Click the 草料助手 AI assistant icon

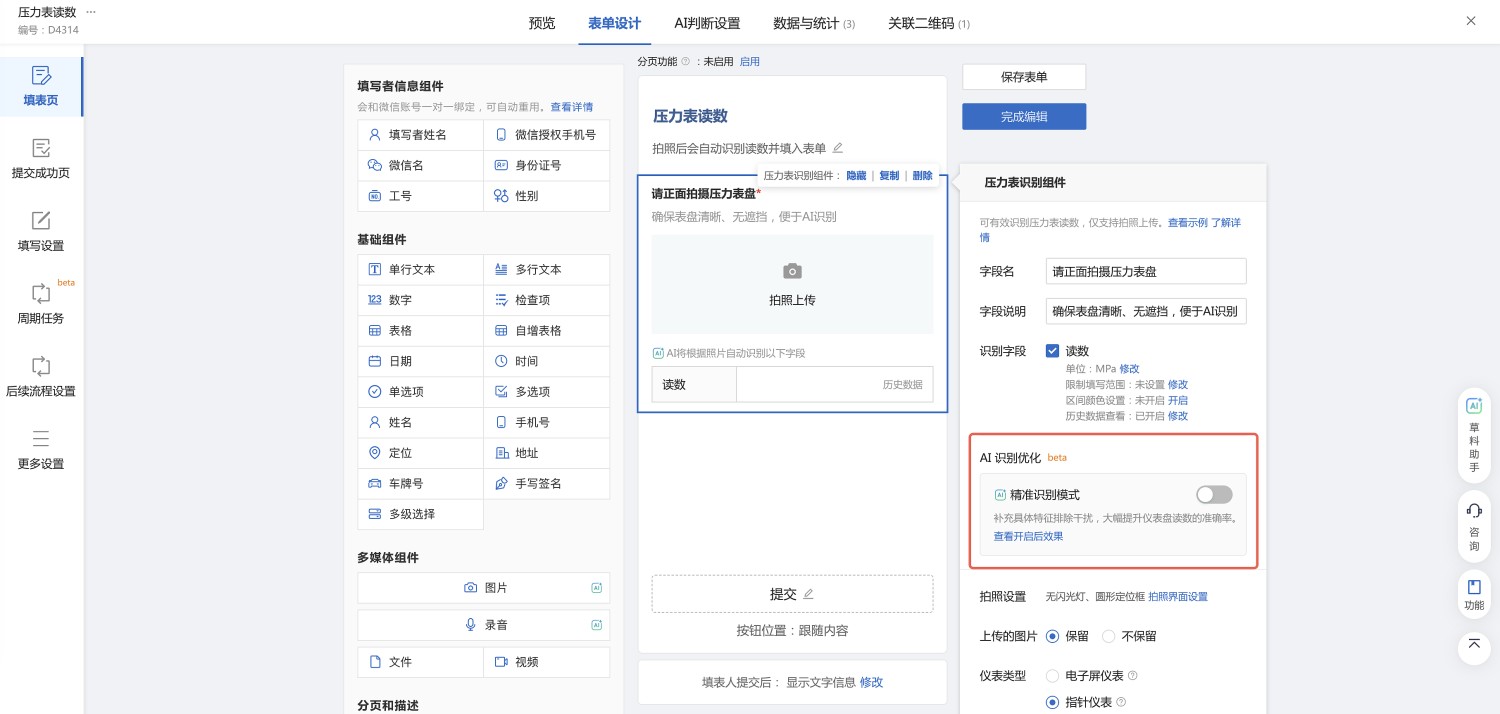1474,430
